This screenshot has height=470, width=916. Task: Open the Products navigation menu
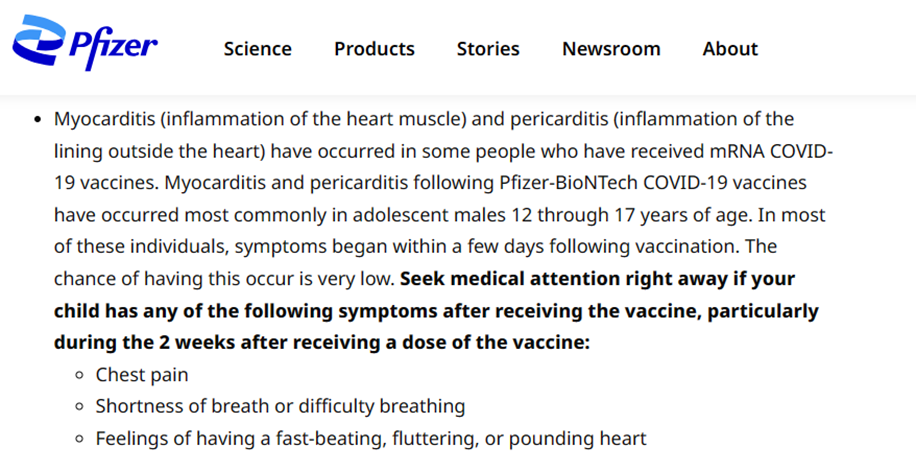(x=374, y=49)
